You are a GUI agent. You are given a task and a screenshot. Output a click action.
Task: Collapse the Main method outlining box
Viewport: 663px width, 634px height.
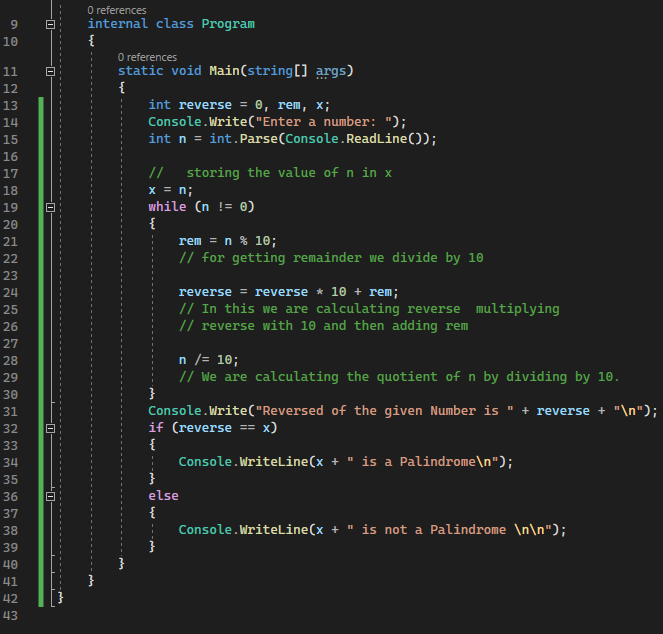point(50,71)
